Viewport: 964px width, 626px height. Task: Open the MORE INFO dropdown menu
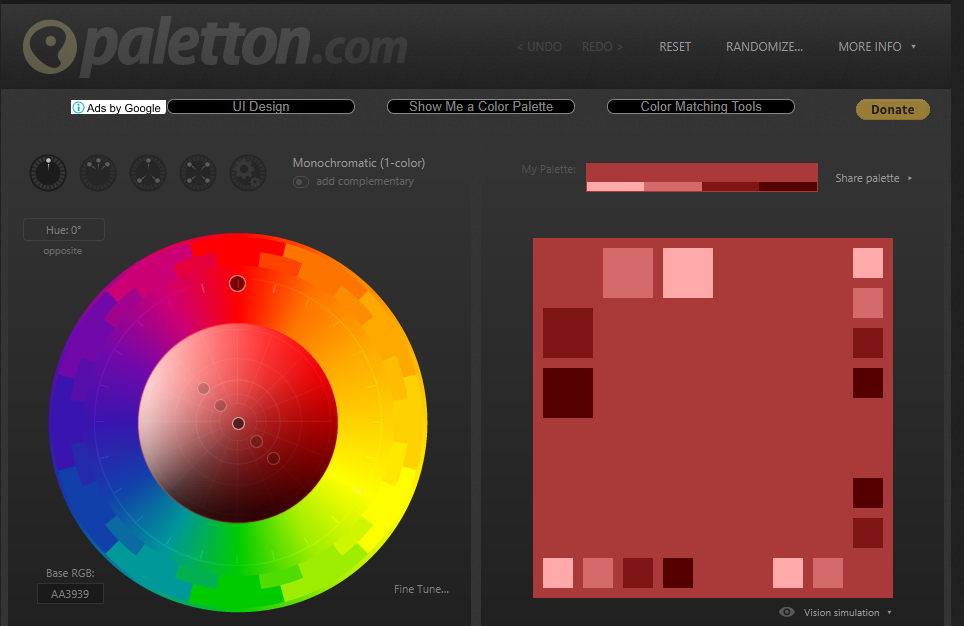click(x=877, y=47)
